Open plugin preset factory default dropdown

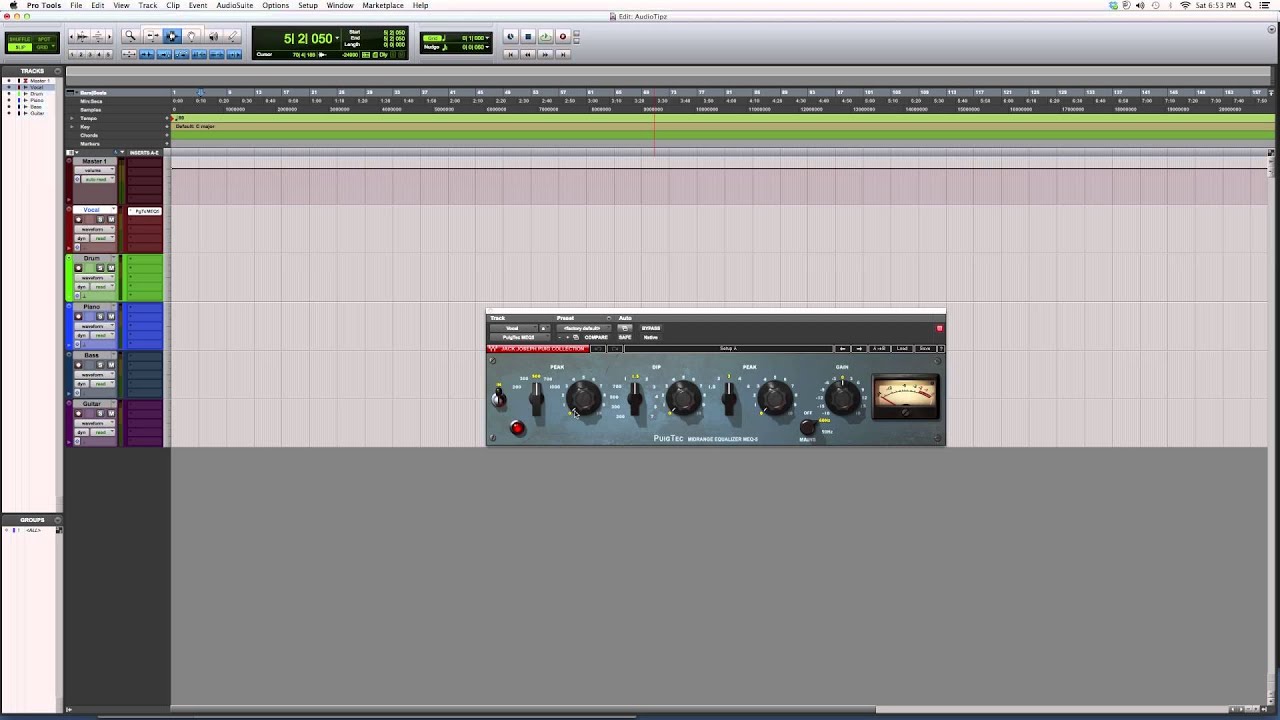pyautogui.click(x=582, y=328)
